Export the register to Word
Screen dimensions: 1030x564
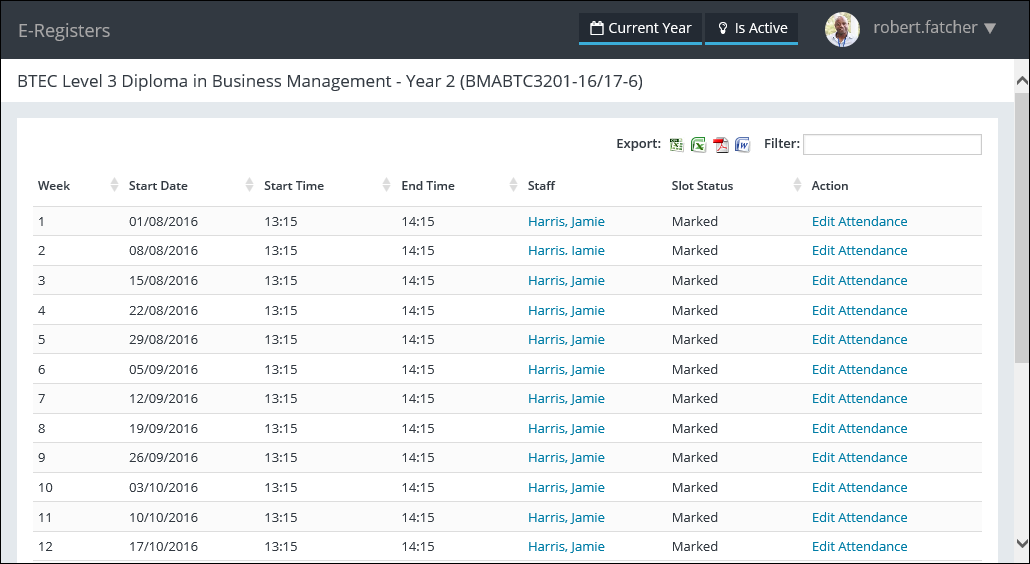[x=742, y=145]
